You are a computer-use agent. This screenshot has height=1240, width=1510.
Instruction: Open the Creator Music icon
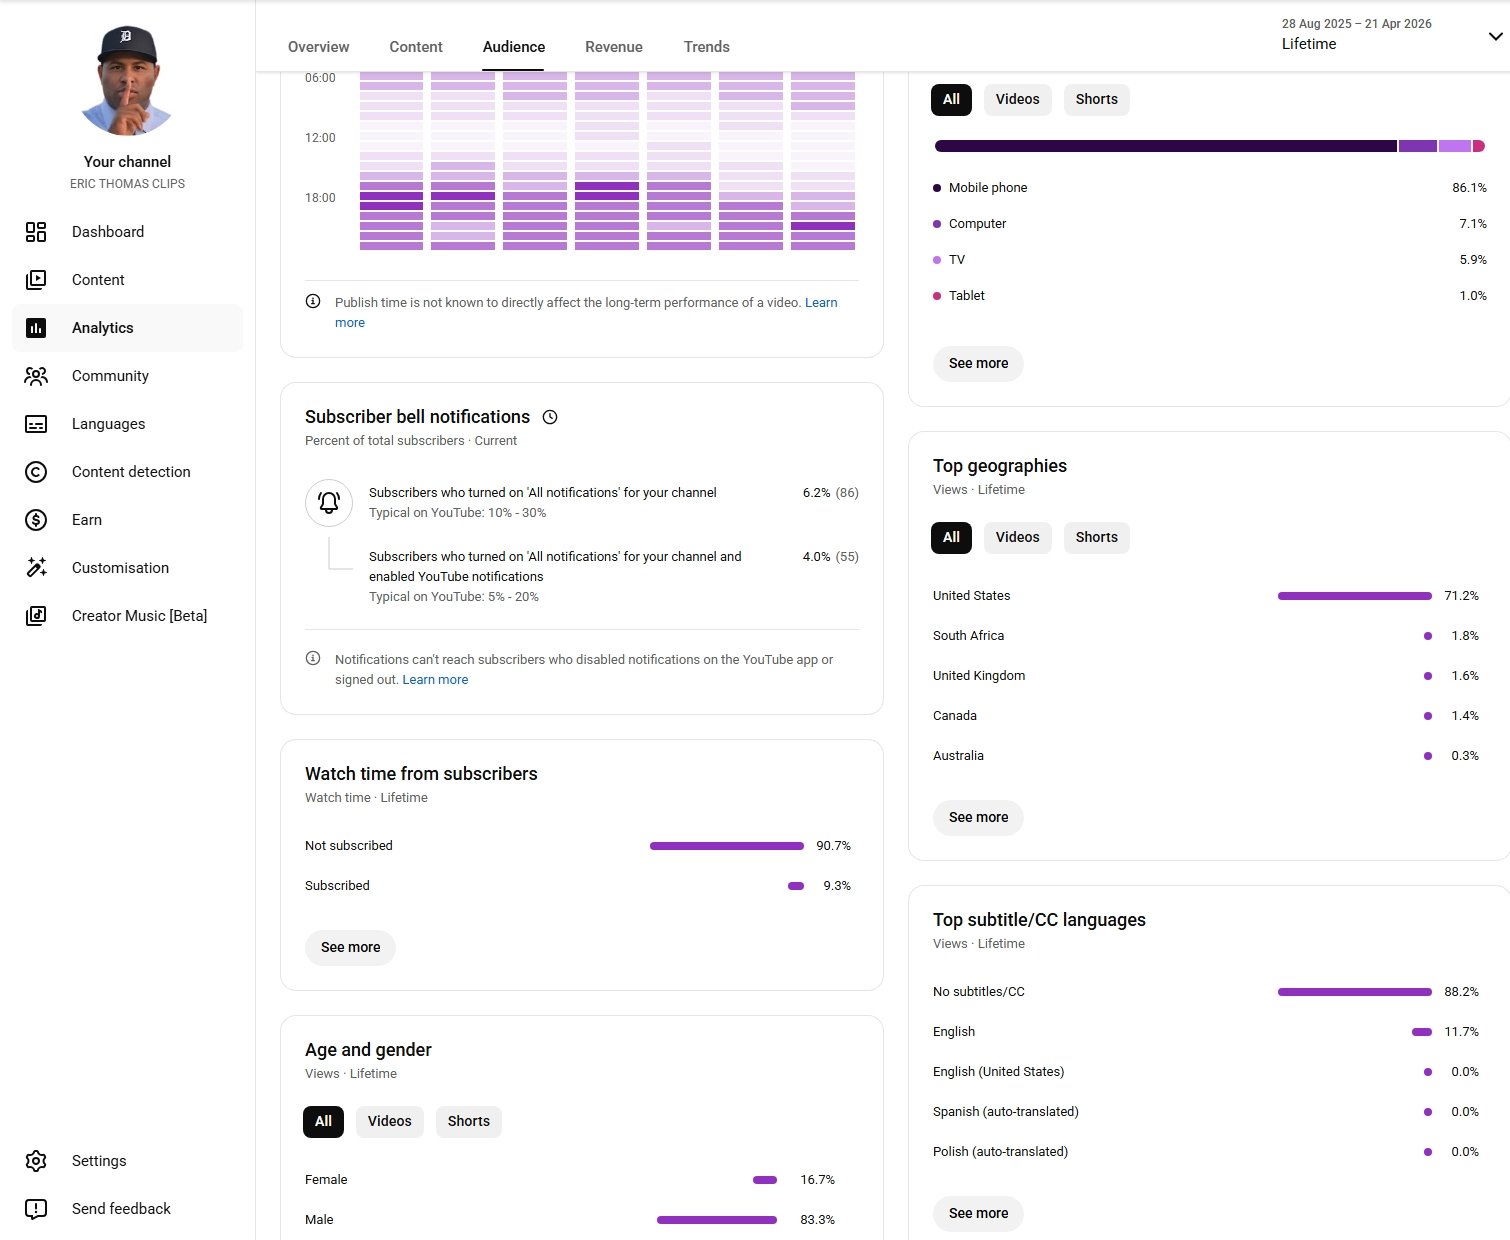[36, 616]
